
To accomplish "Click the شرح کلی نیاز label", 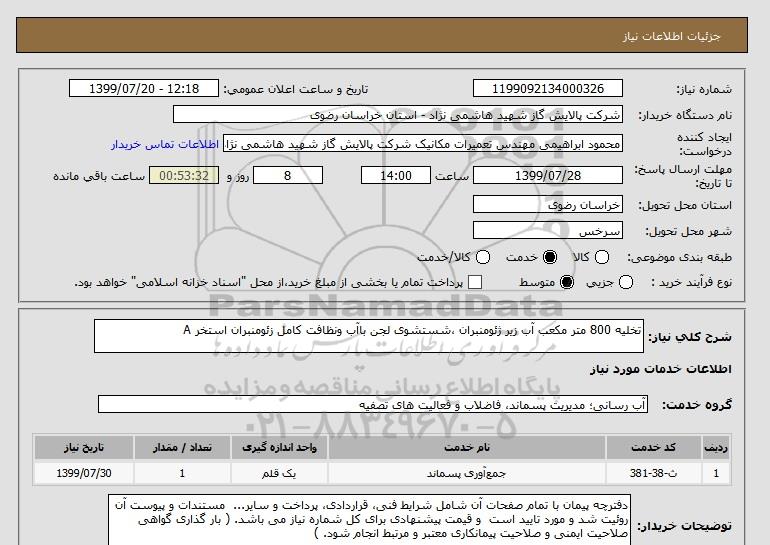I will coord(690,337).
